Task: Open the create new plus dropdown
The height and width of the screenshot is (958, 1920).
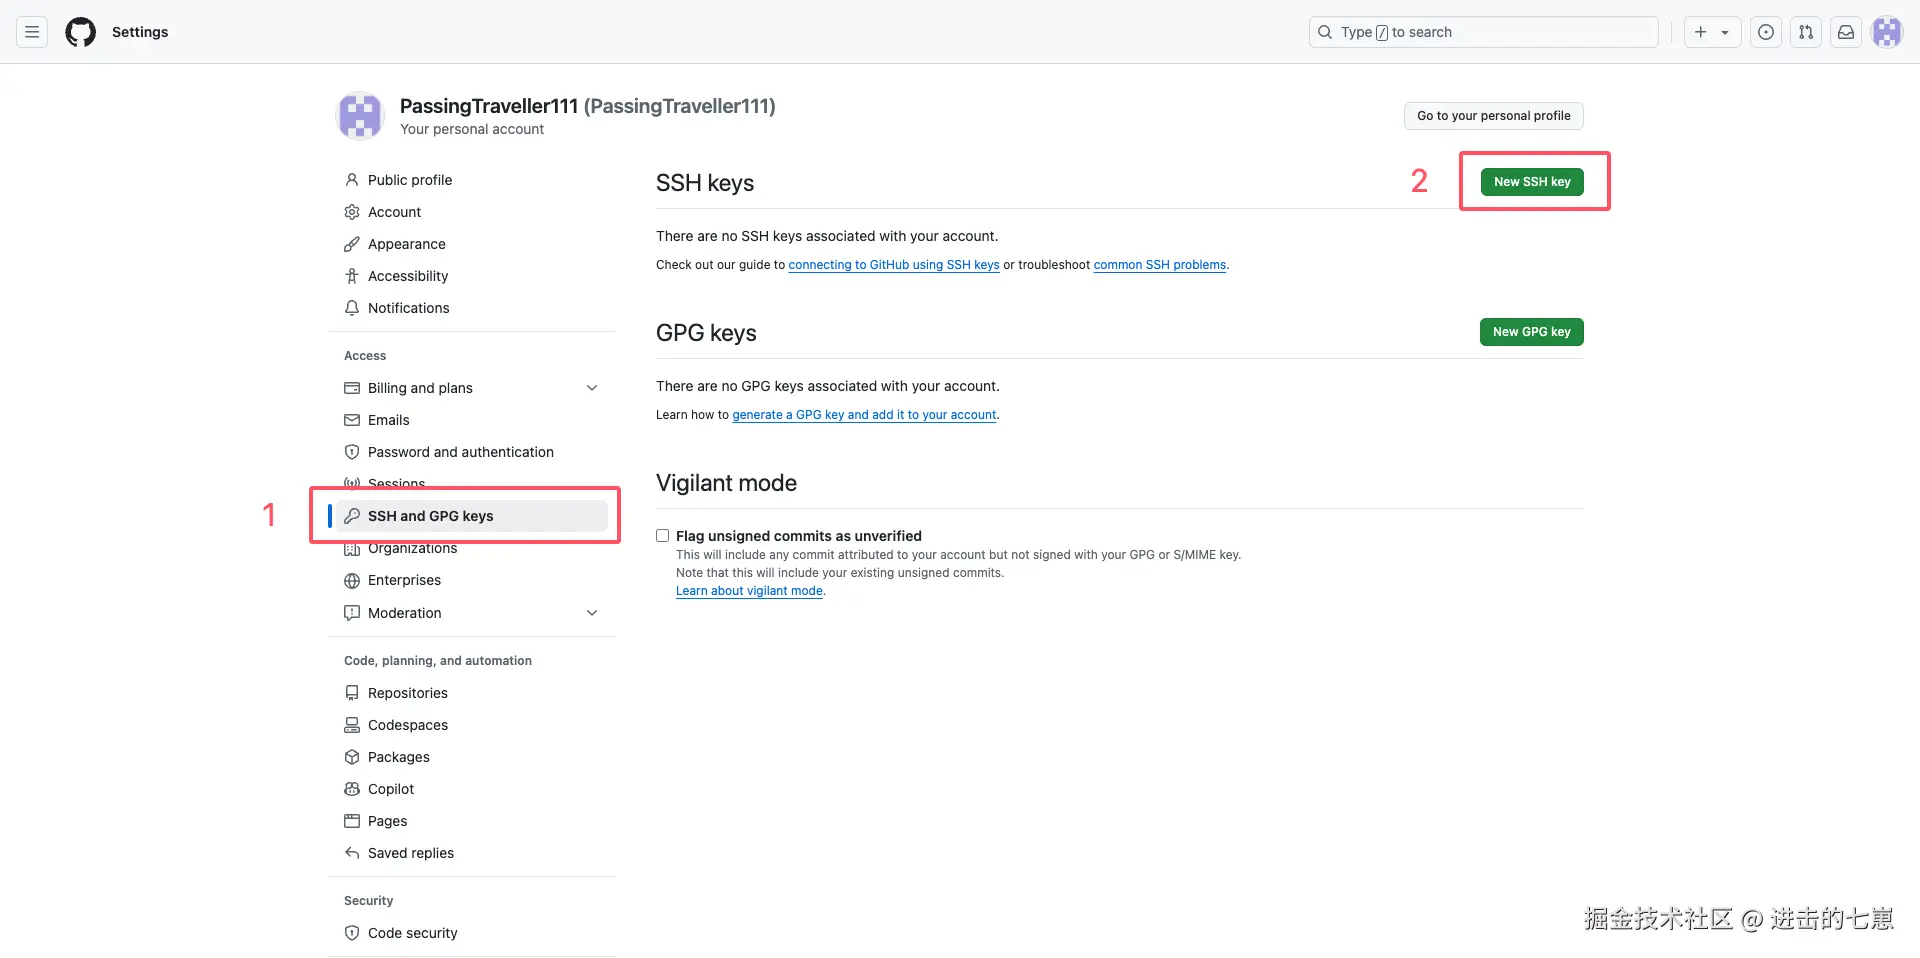Action: coord(1712,32)
